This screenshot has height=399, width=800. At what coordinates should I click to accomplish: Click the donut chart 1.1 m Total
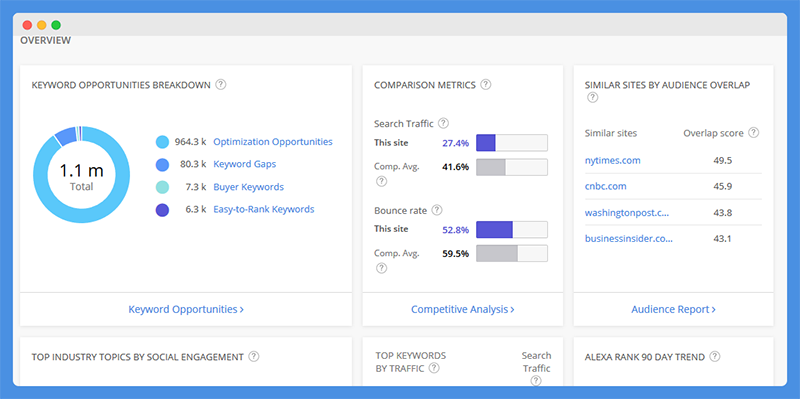(82, 174)
